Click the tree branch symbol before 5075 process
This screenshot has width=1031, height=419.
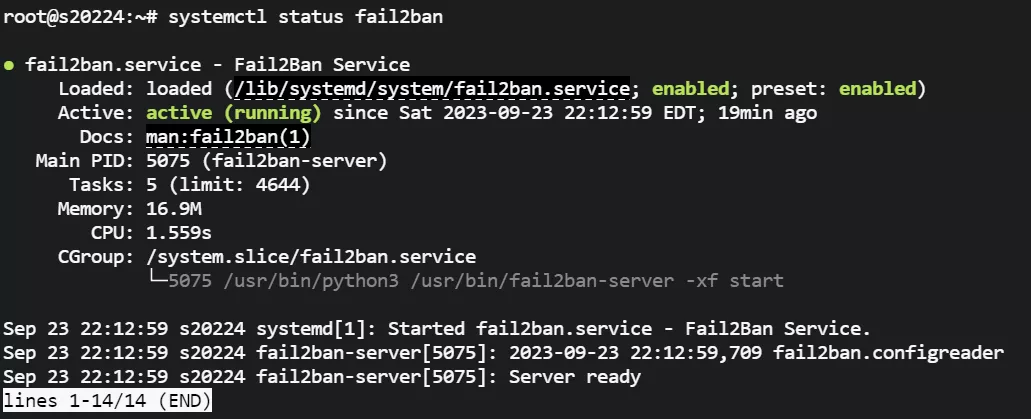coord(156,280)
